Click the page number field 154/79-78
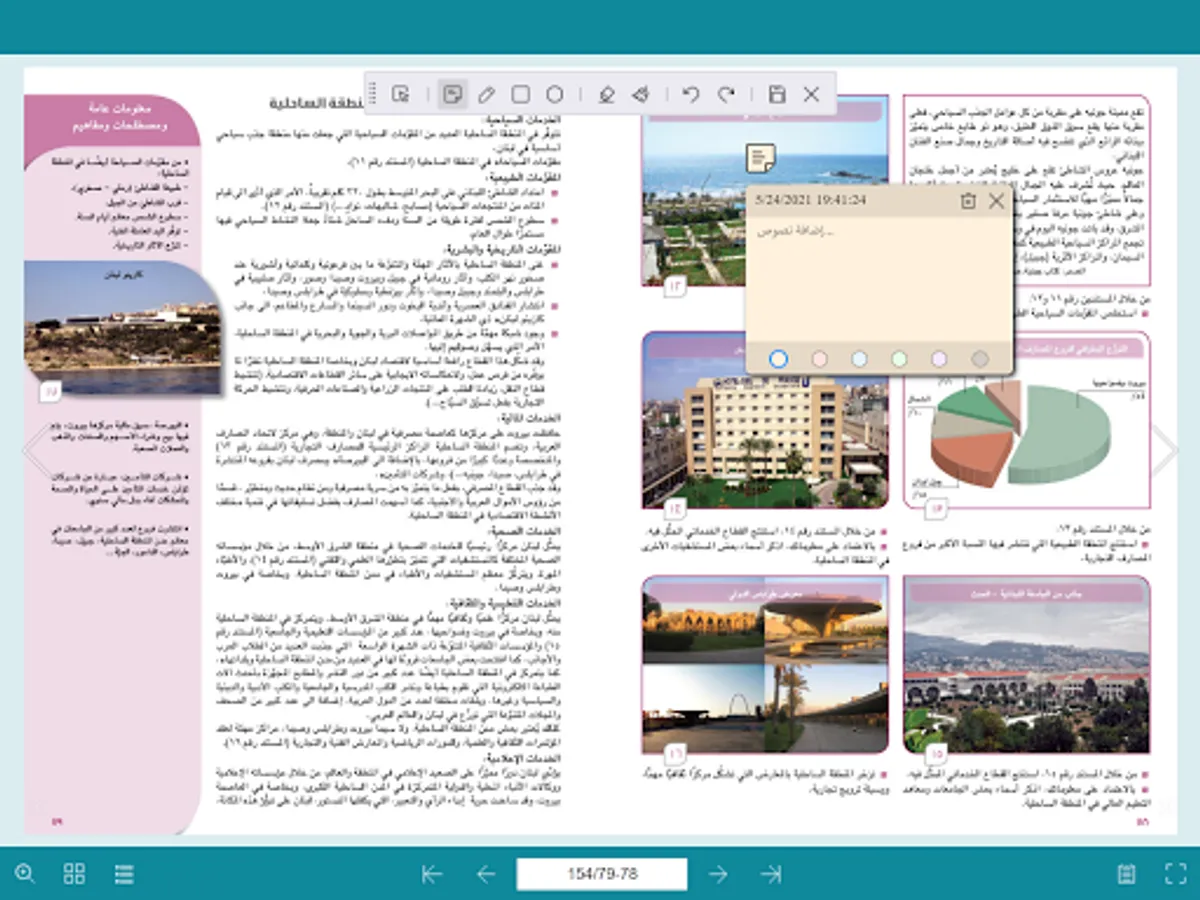The height and width of the screenshot is (900, 1200). [x=602, y=874]
